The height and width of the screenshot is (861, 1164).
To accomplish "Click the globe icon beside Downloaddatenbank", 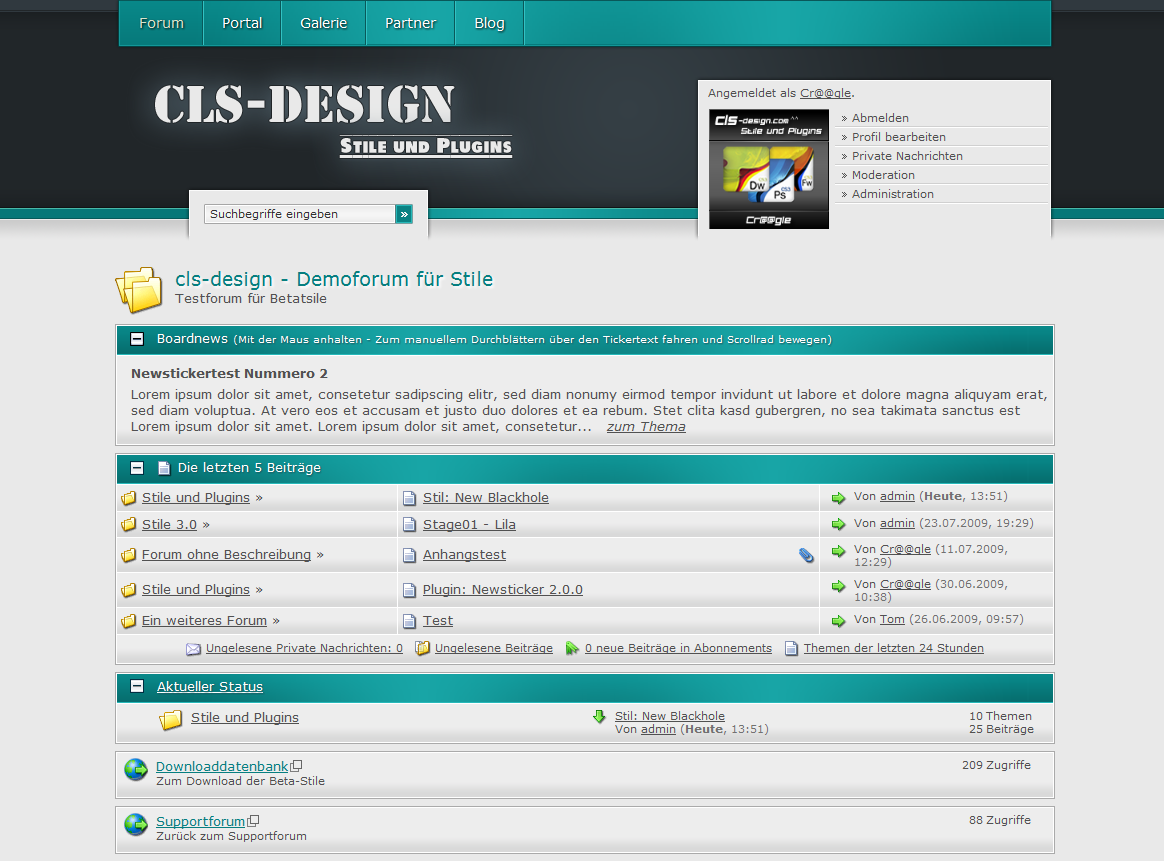I will [136, 769].
